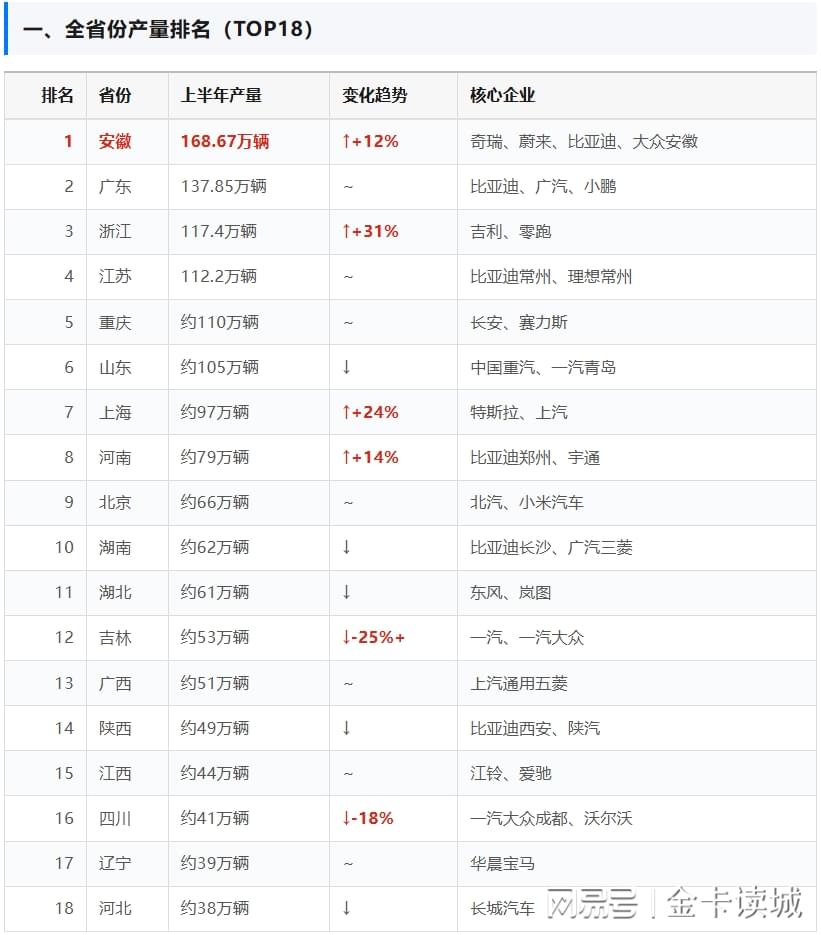Screen dimensions: 821x935
Task: Select the 广东 province cell
Action: pyautogui.click(x=115, y=187)
